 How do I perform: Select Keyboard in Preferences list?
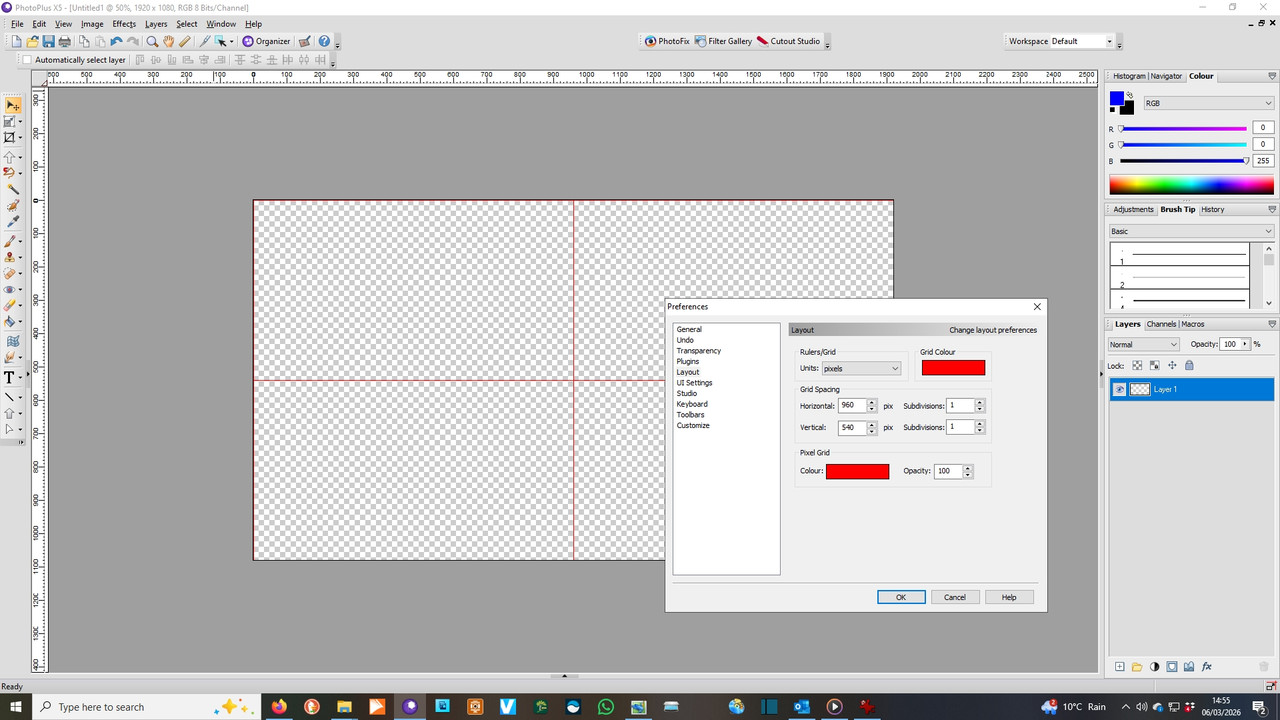(691, 404)
